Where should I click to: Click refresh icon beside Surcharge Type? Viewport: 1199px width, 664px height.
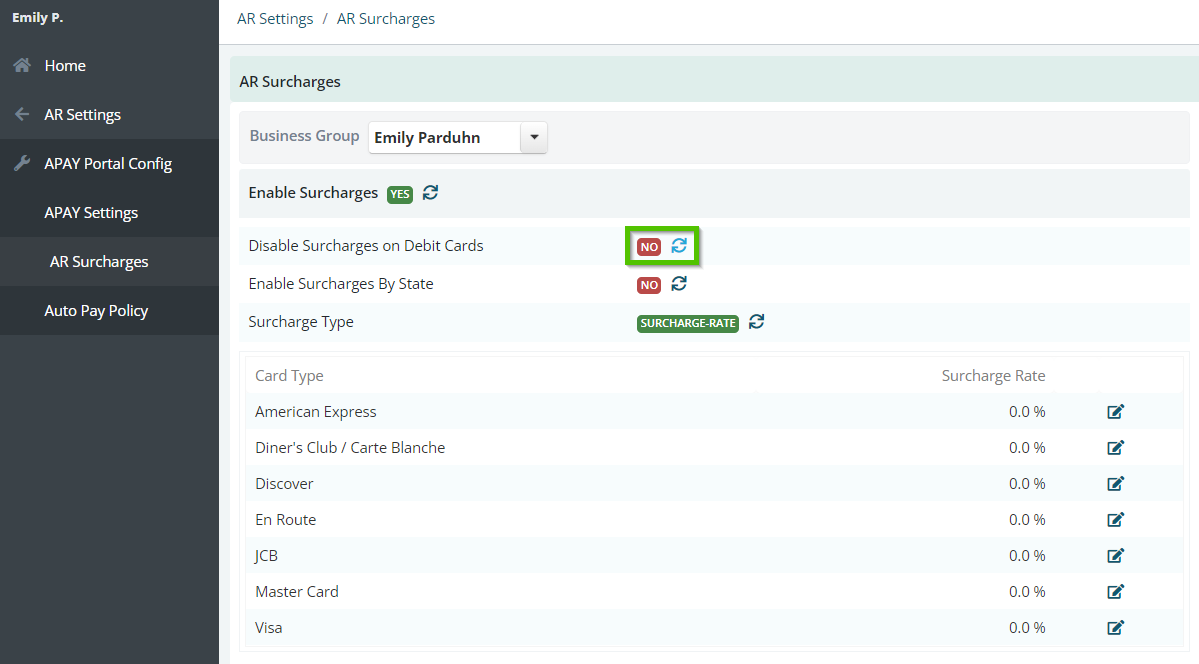[x=756, y=322]
